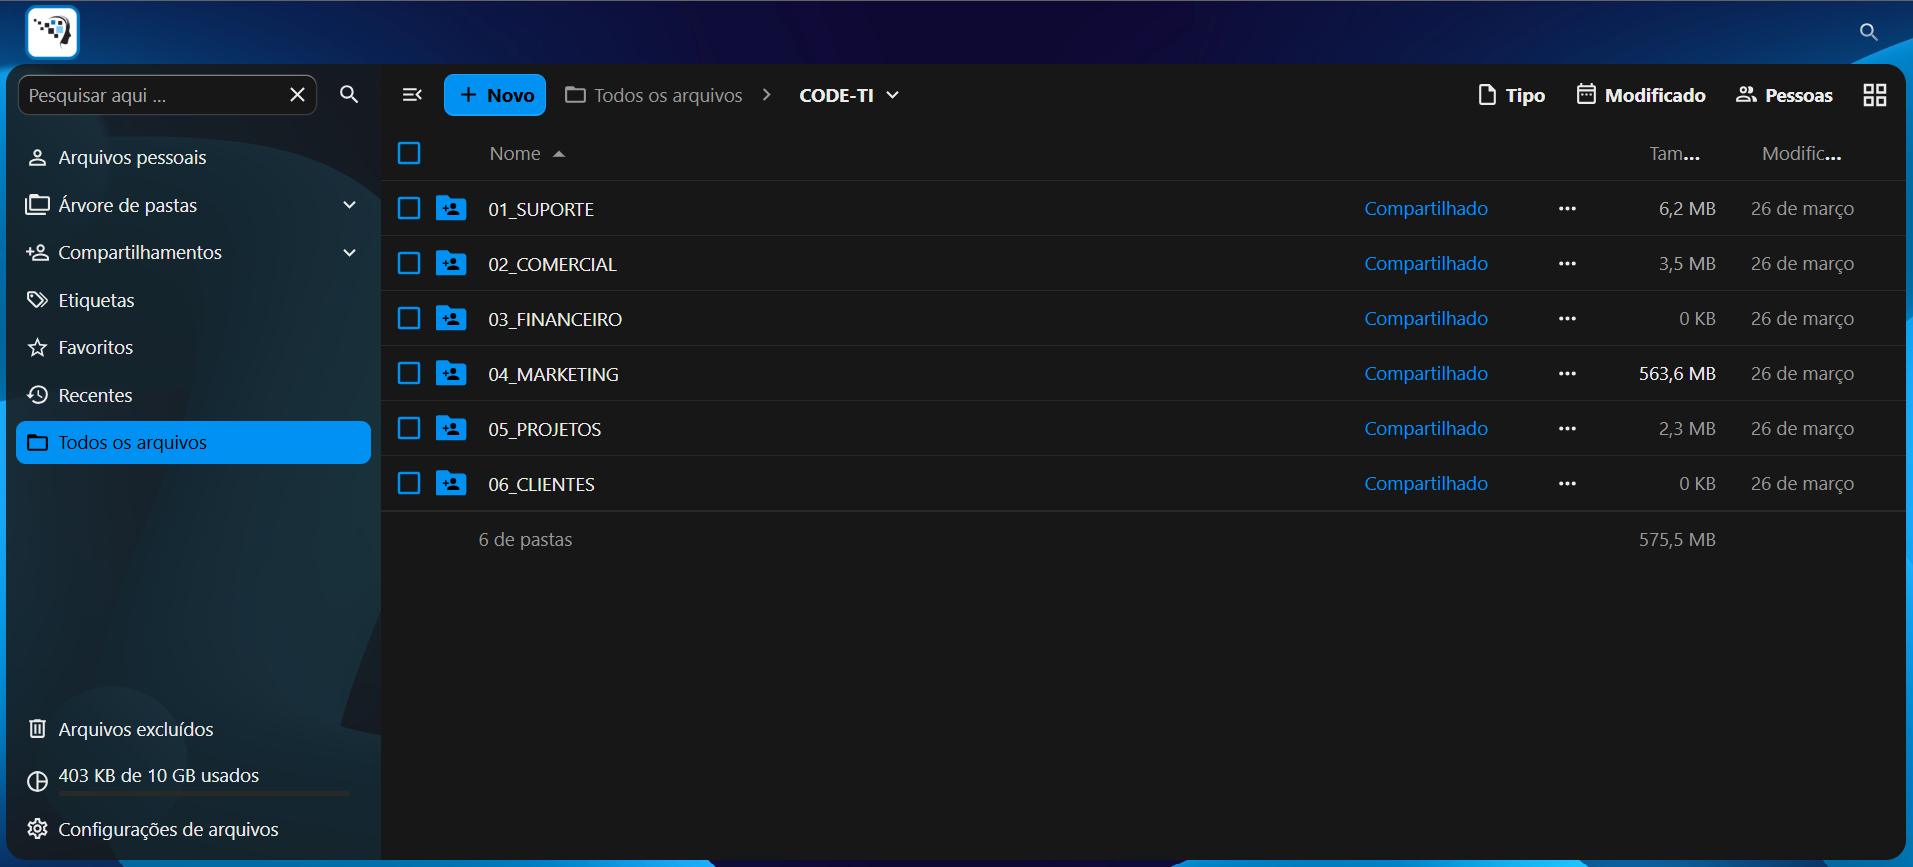Open actions menu for 05_PROJETOS
Viewport: 1913px width, 867px height.
[x=1567, y=429]
